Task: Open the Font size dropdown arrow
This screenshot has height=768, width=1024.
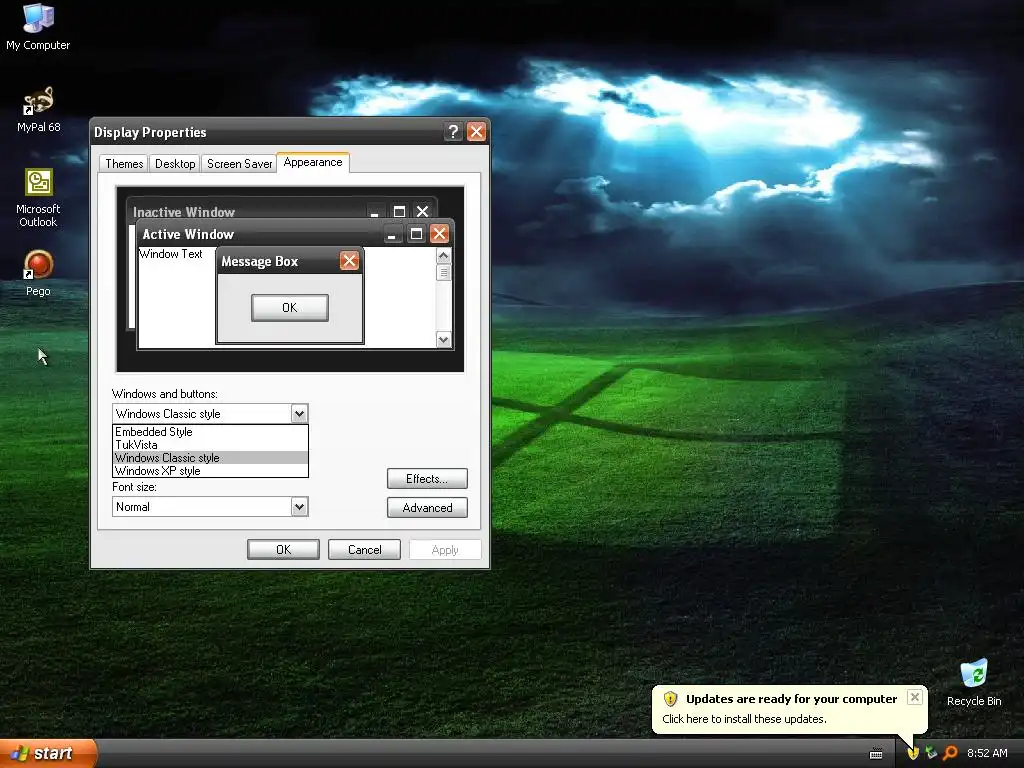Action: coord(299,507)
